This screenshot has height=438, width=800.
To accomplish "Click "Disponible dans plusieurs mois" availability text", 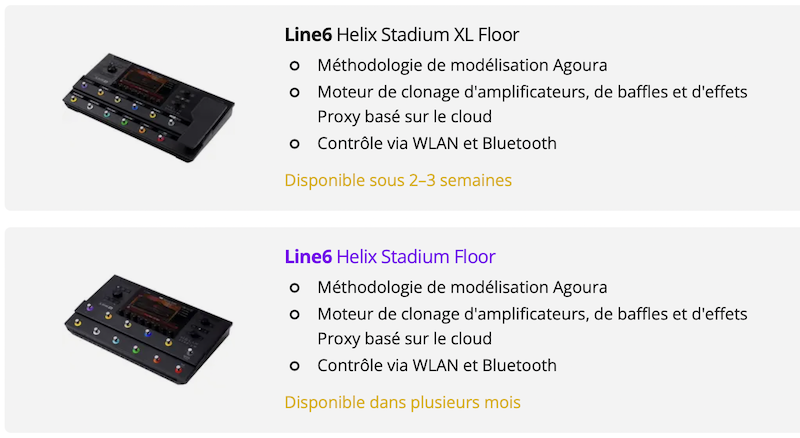I will (402, 402).
